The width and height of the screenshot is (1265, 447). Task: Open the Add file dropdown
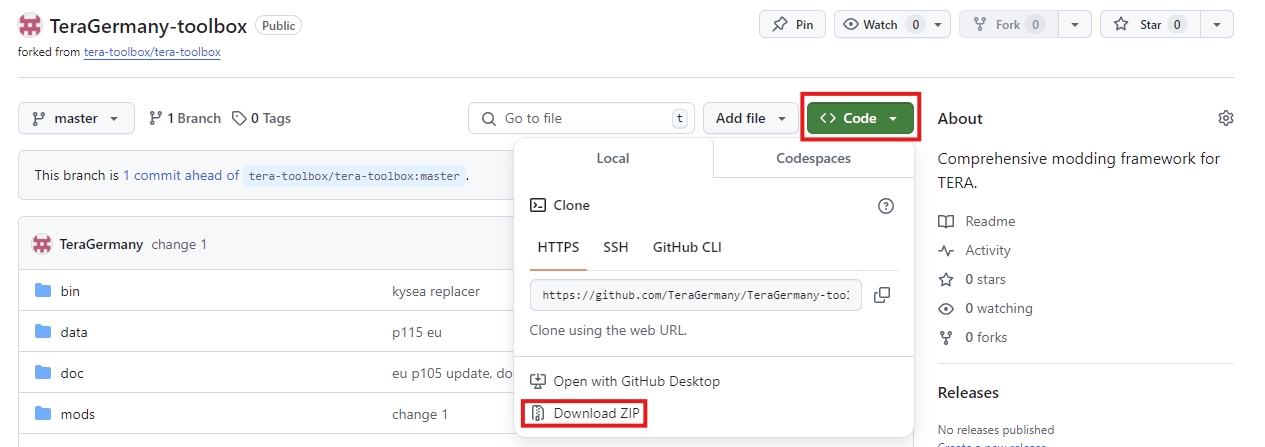751,118
